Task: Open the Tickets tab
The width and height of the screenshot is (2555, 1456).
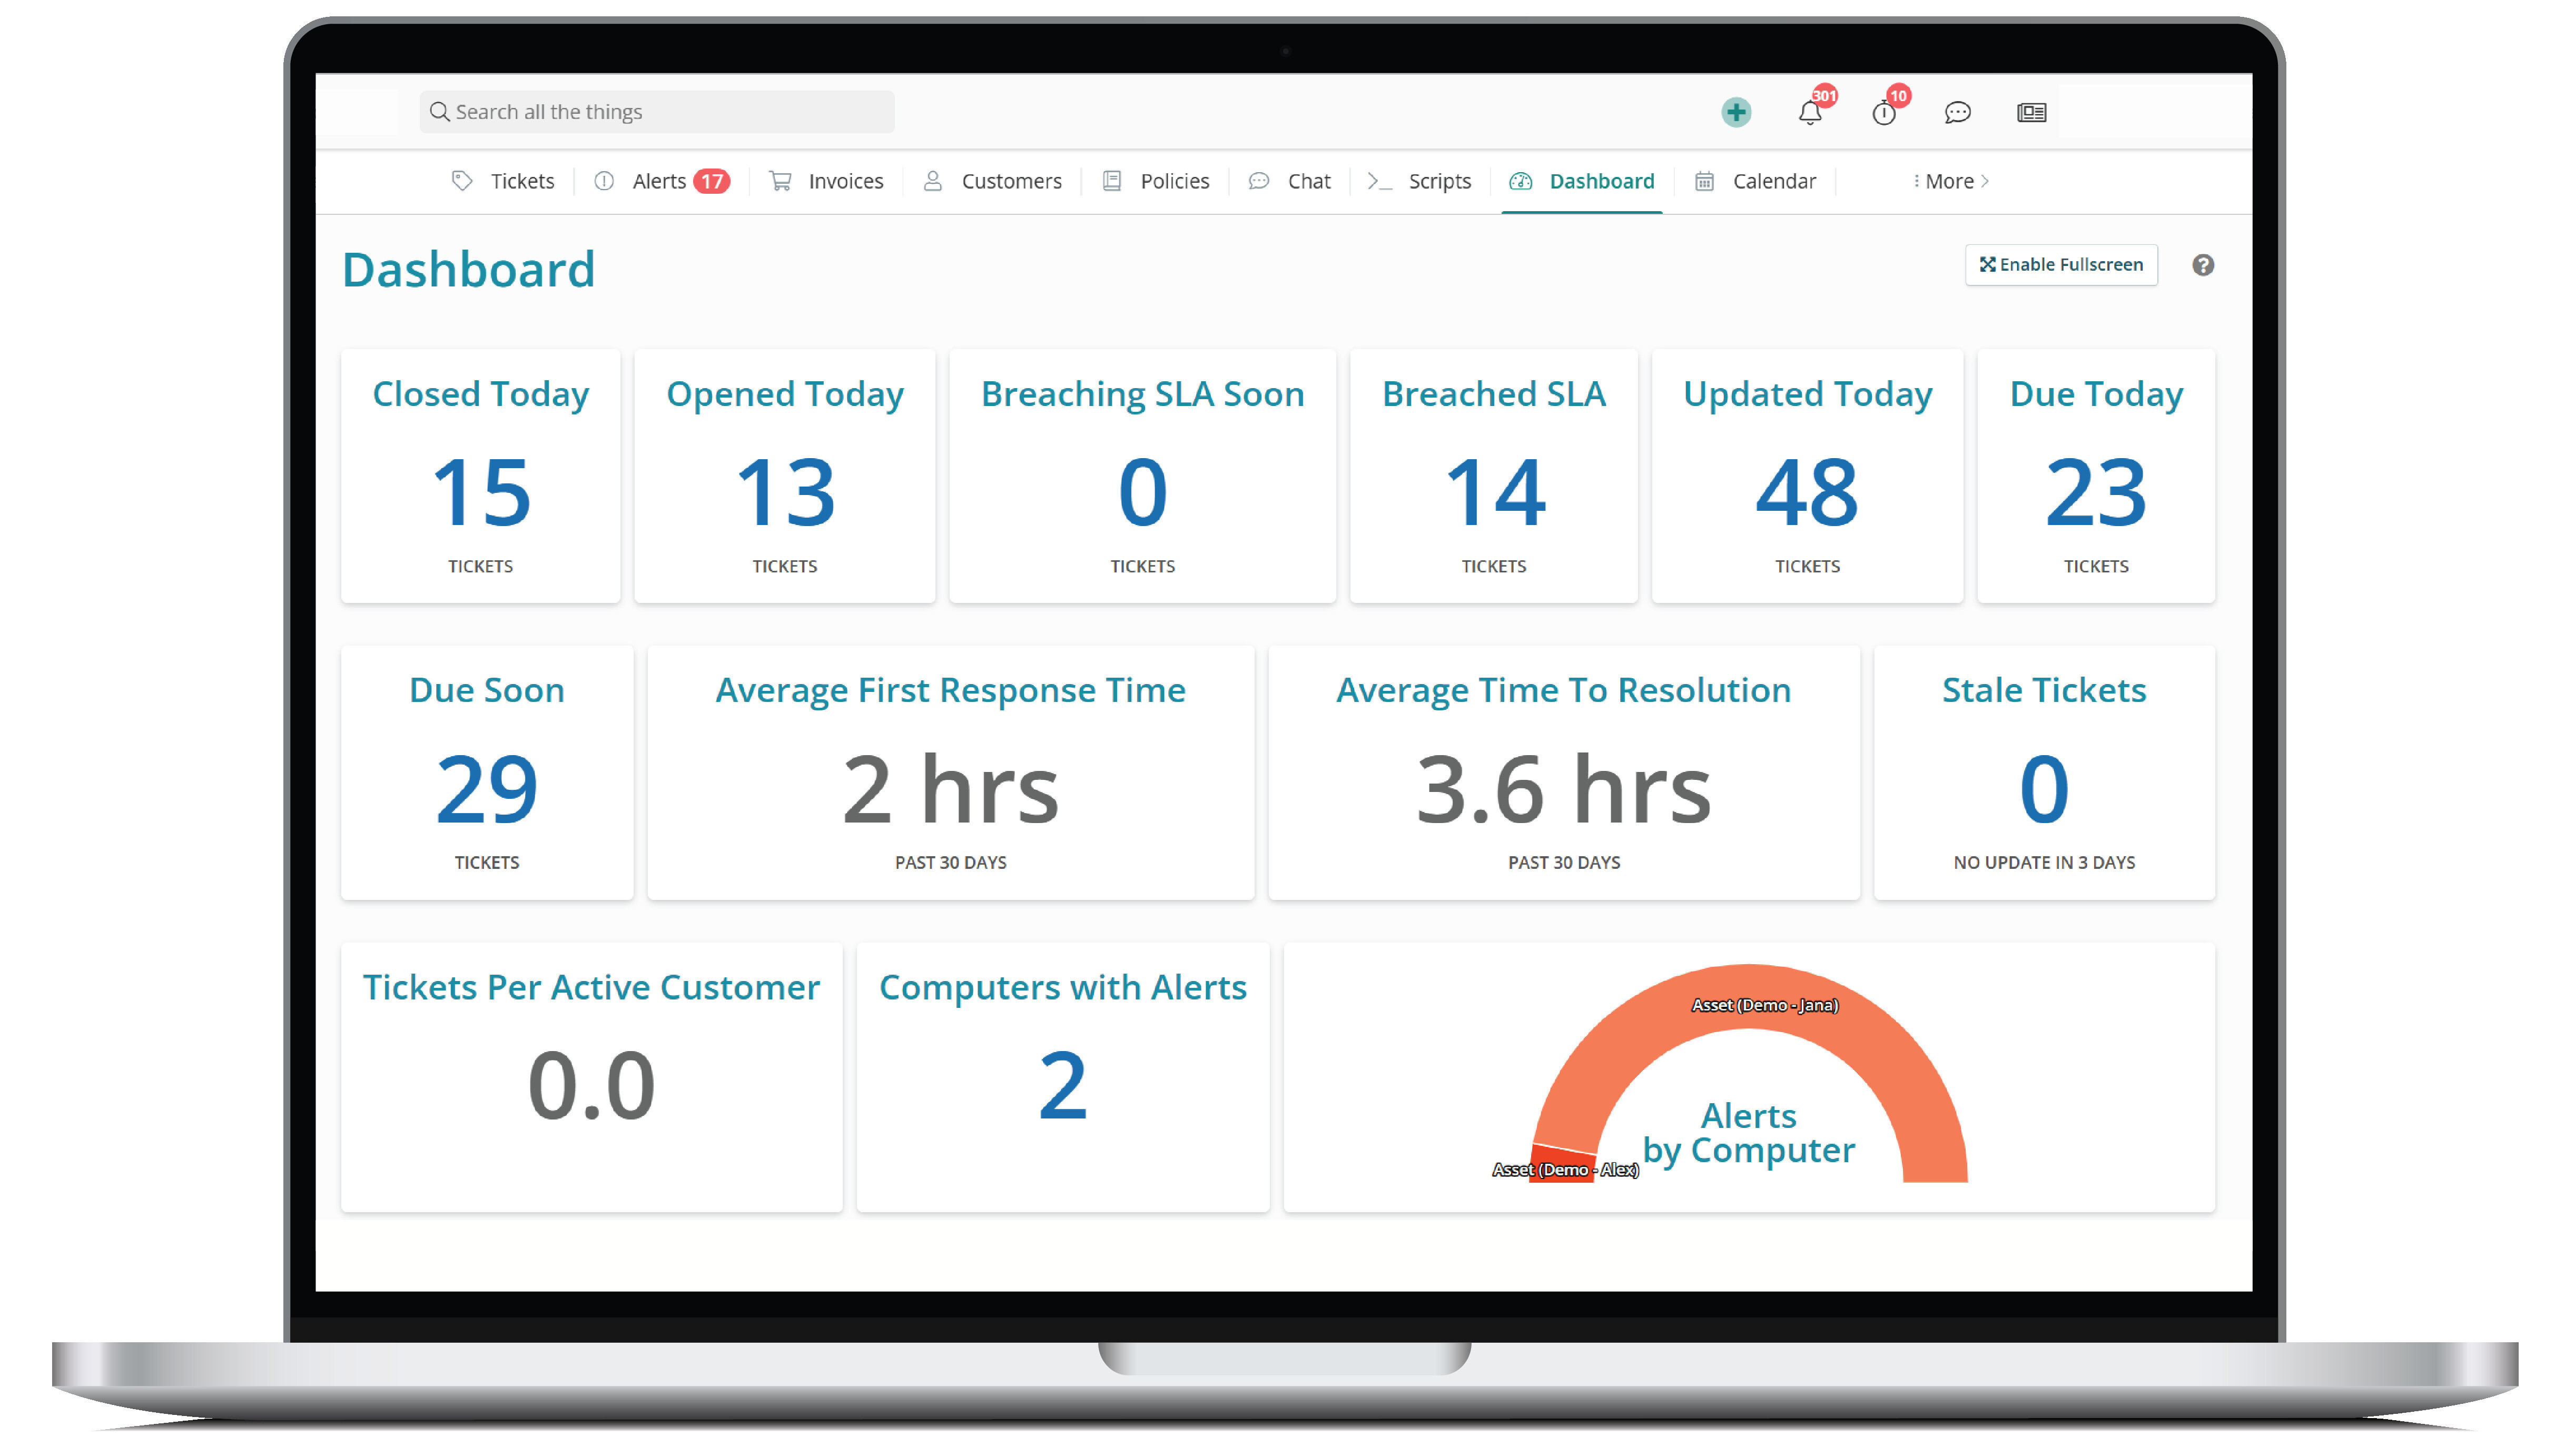Action: (x=504, y=181)
